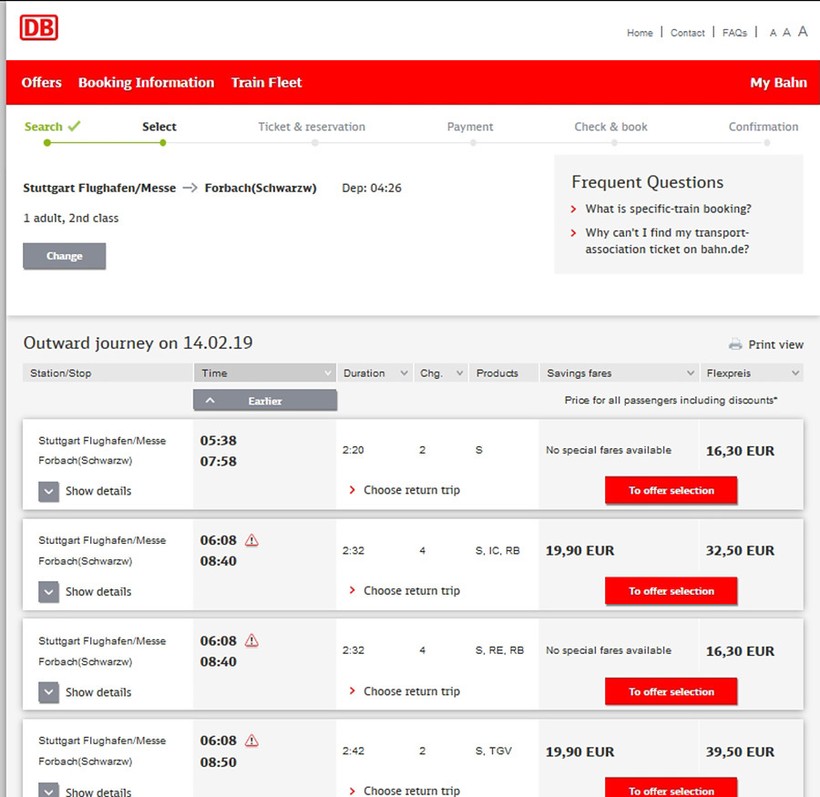Screen dimensions: 820x797
Task: Select the largest font size 'A'
Action: point(802,32)
